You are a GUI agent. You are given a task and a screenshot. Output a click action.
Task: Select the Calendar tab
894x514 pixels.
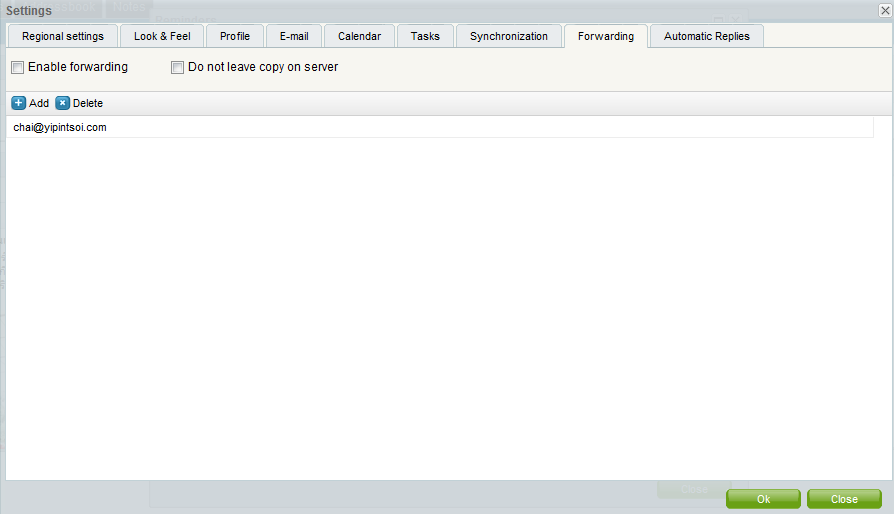(x=359, y=36)
